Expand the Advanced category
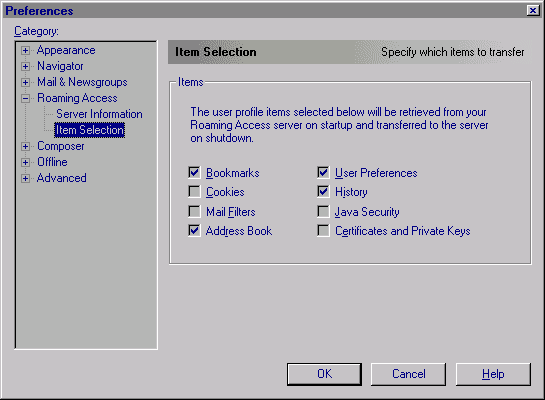Image resolution: width=545 pixels, height=400 pixels. tap(25, 178)
